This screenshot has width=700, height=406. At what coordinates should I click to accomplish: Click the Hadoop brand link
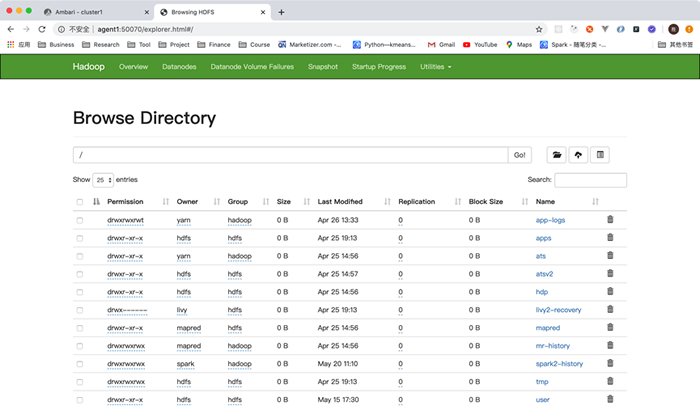point(88,67)
